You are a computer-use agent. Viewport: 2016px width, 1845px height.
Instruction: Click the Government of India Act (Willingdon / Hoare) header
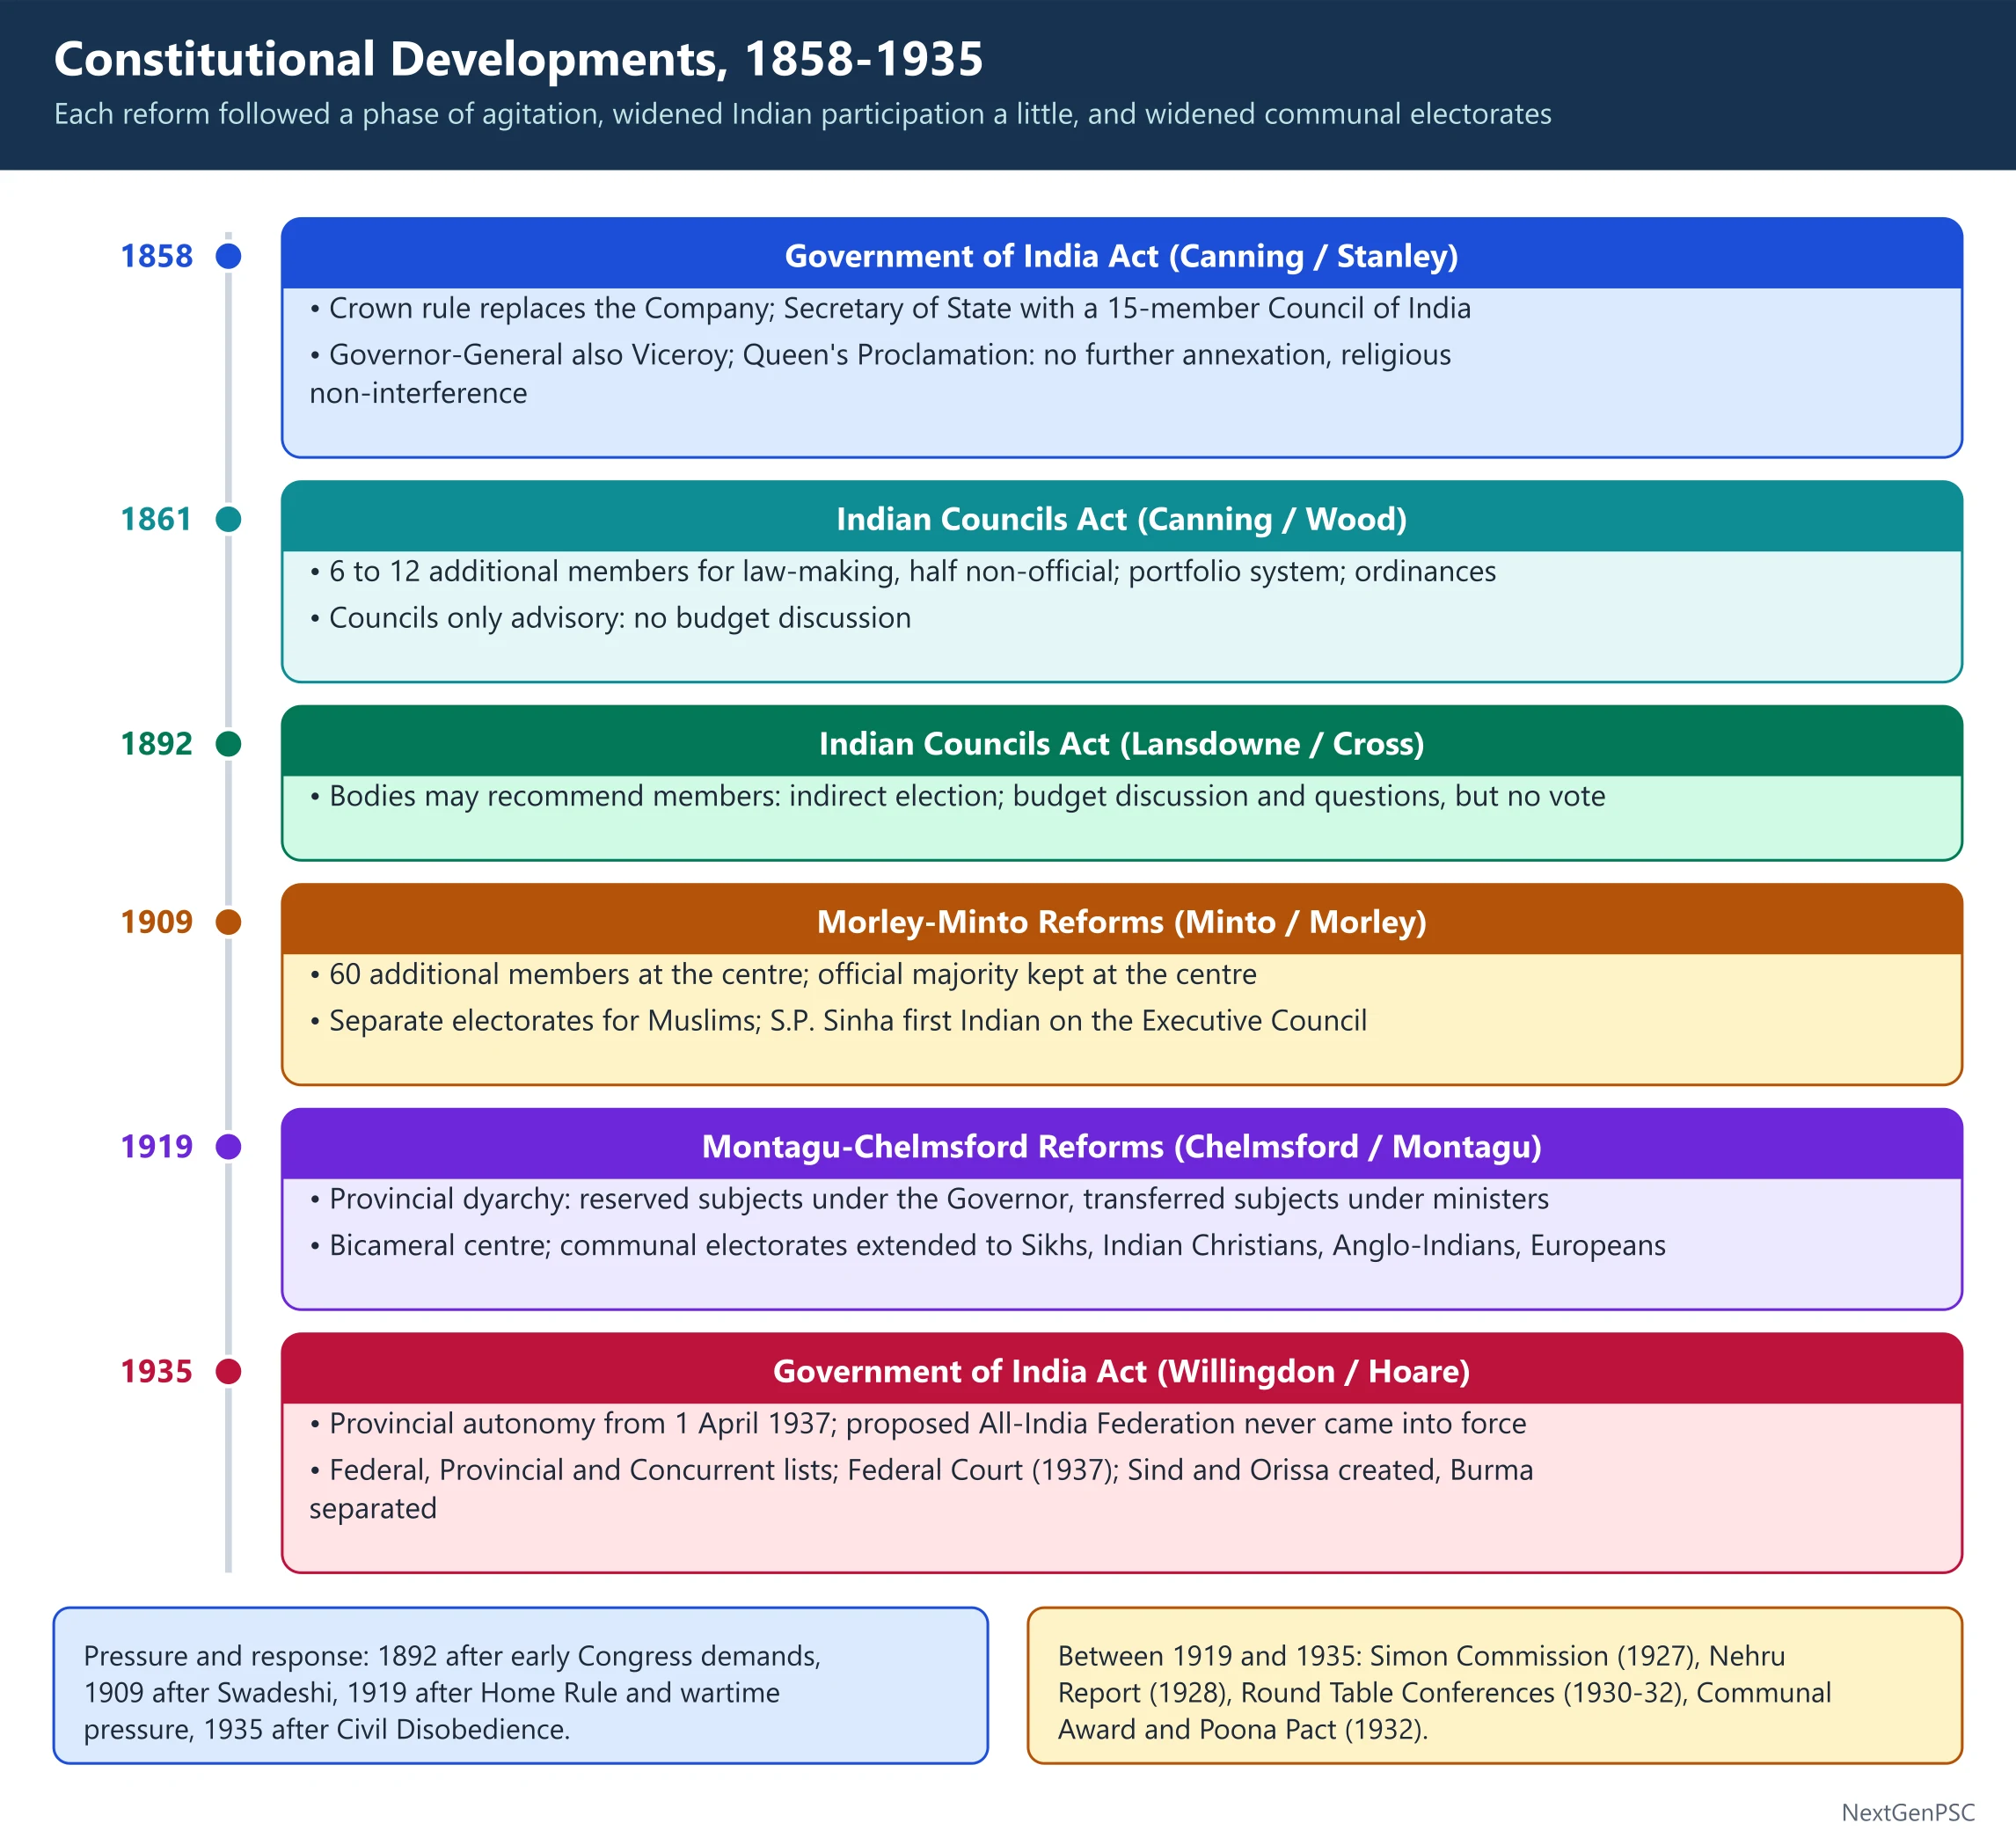point(1122,1370)
